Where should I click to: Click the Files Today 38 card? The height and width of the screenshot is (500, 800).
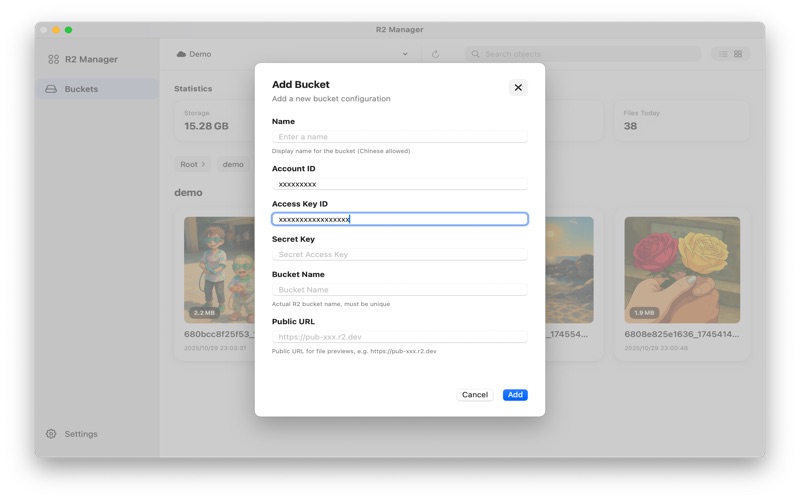(x=682, y=120)
